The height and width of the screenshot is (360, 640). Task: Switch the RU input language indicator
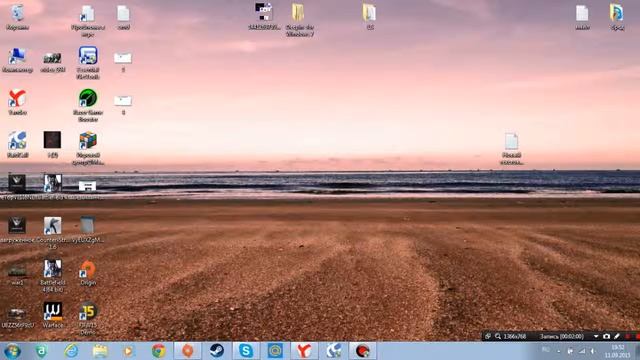pos(546,350)
